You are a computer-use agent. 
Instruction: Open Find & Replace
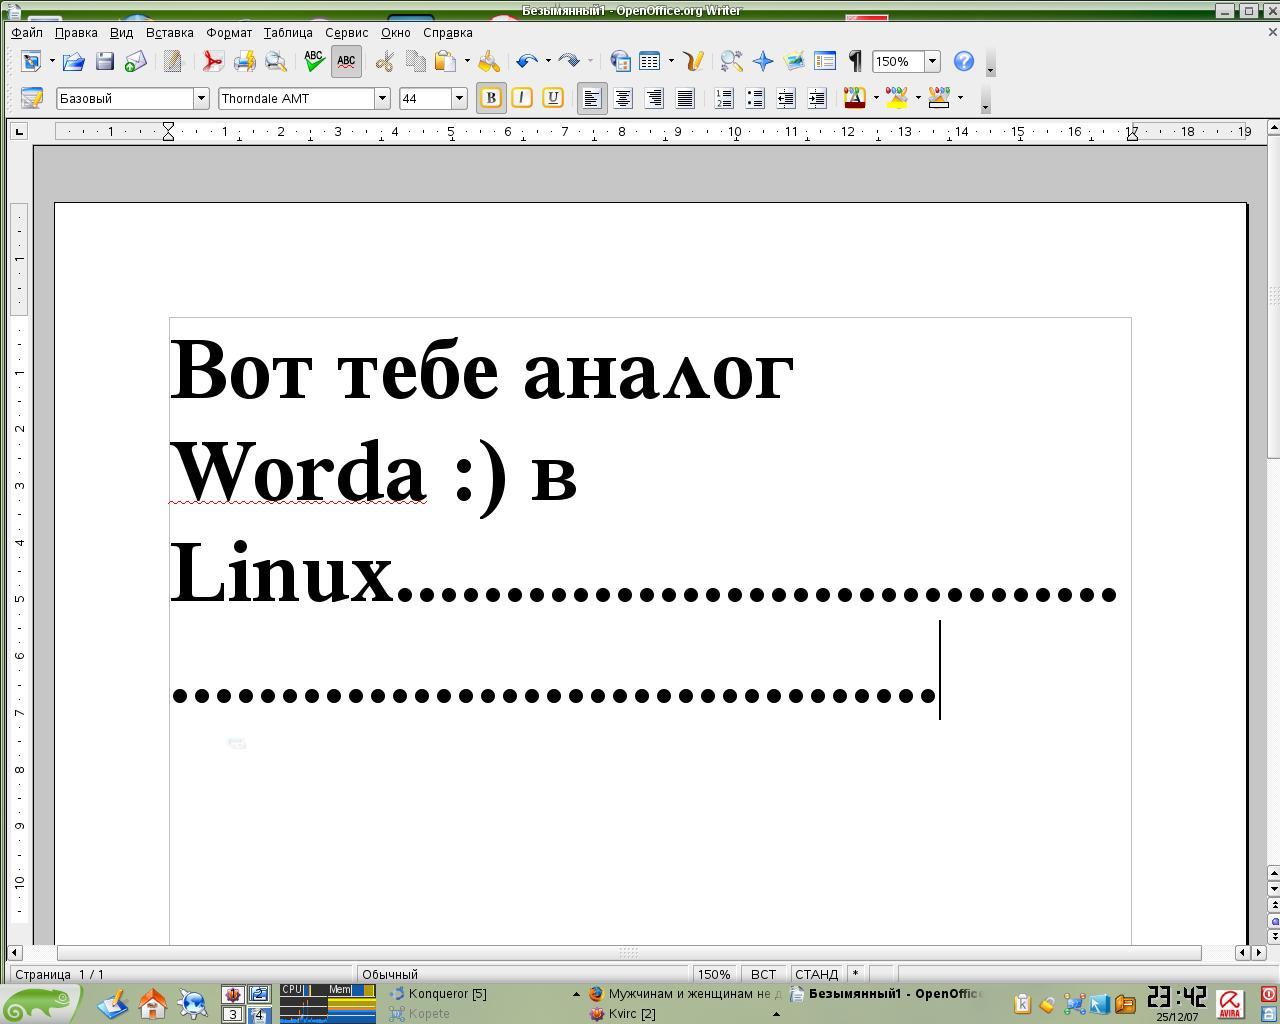click(x=731, y=61)
